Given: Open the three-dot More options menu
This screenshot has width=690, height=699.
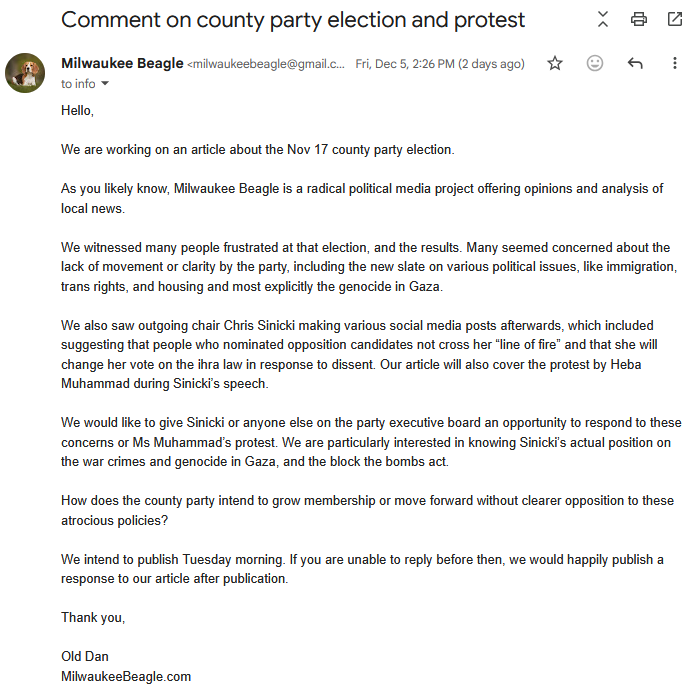Looking at the screenshot, I should click(675, 63).
